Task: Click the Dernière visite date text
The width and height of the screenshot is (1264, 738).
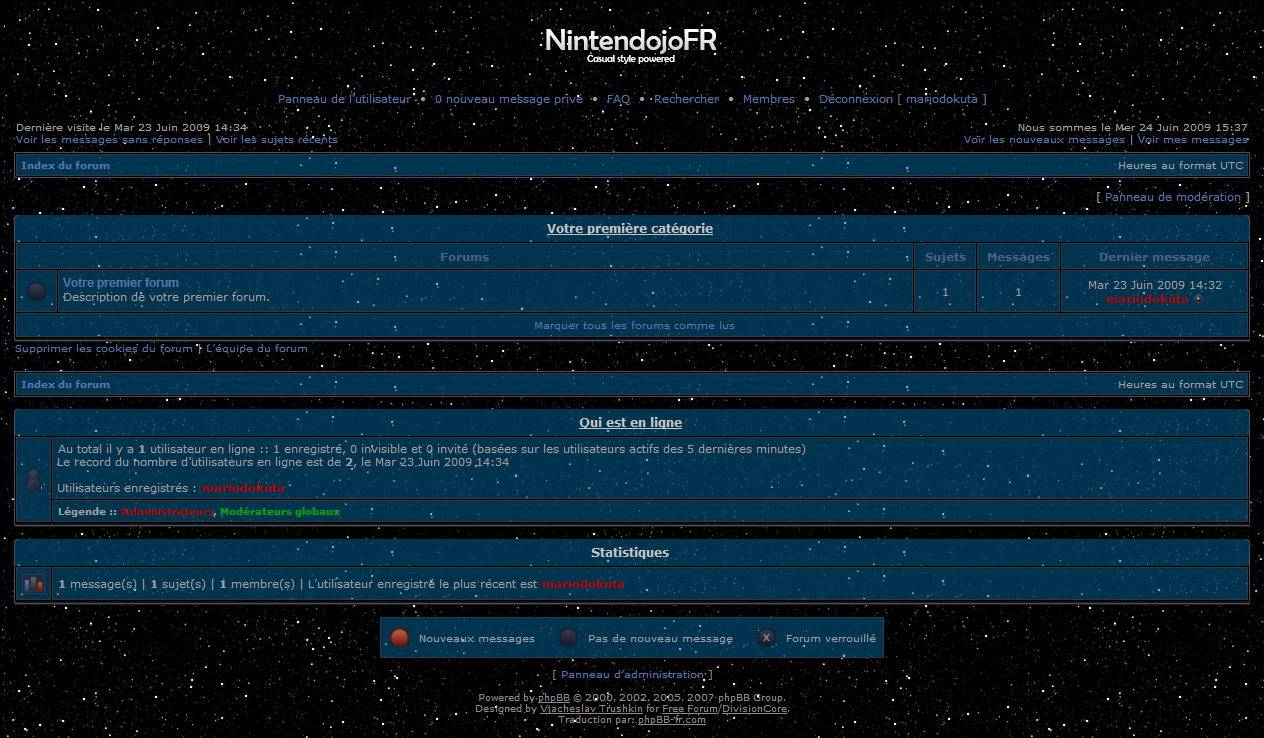Action: [131, 128]
